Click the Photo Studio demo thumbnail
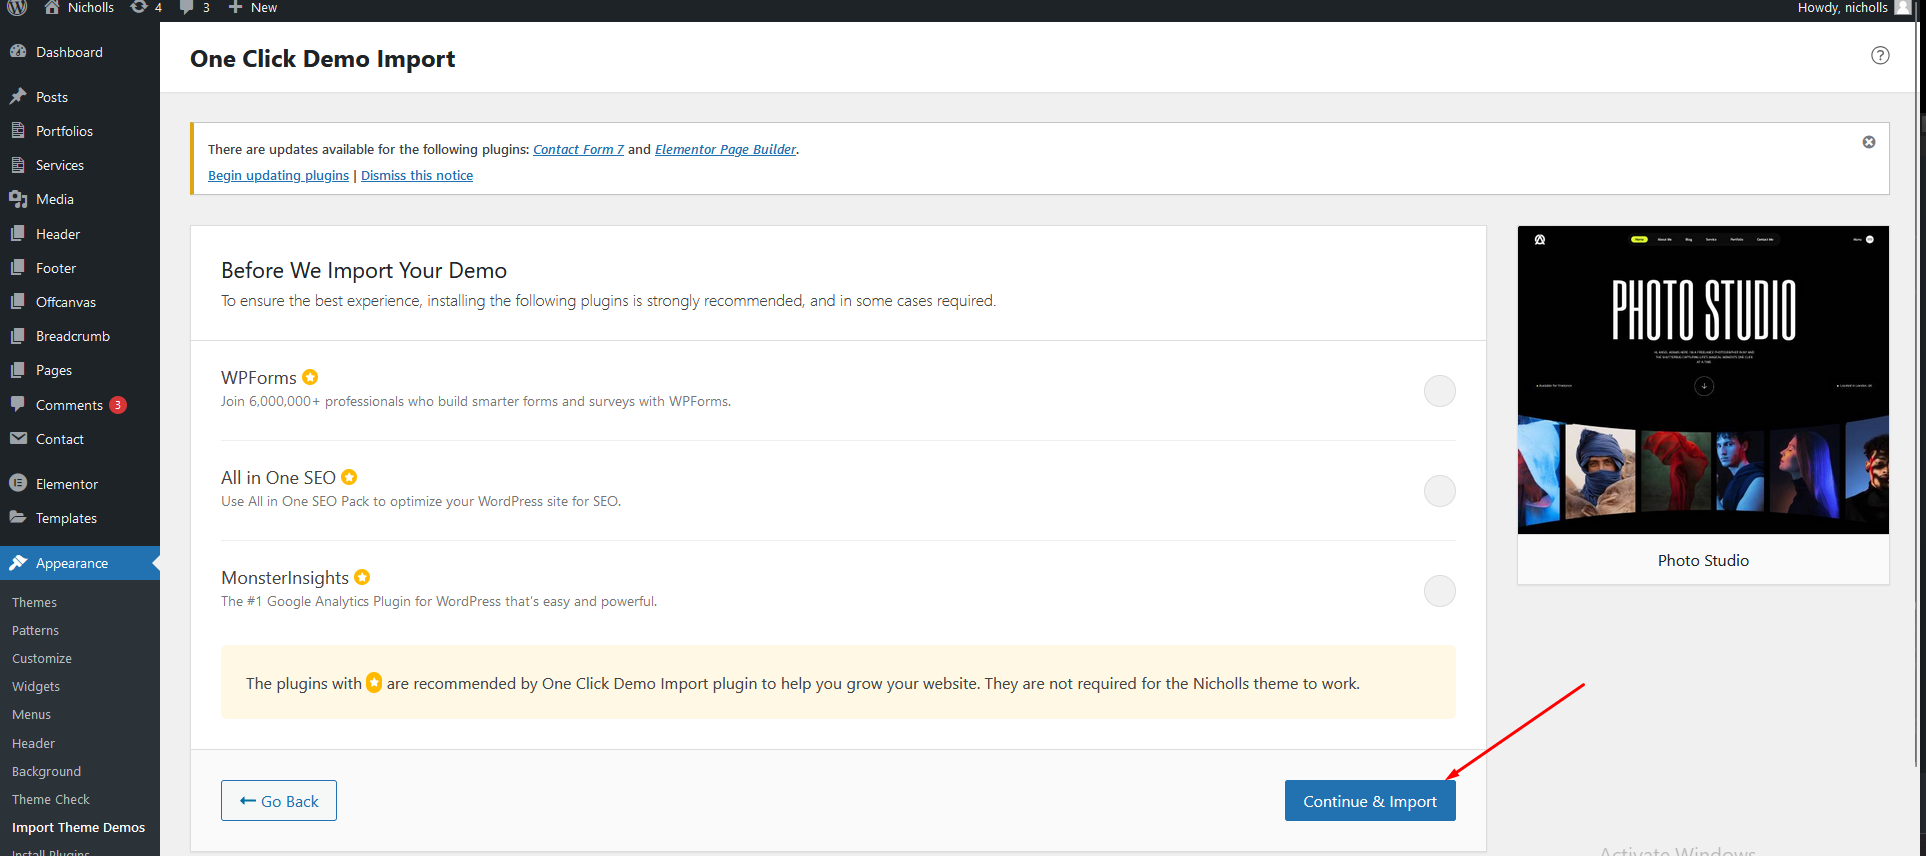This screenshot has height=856, width=1926. click(1703, 380)
